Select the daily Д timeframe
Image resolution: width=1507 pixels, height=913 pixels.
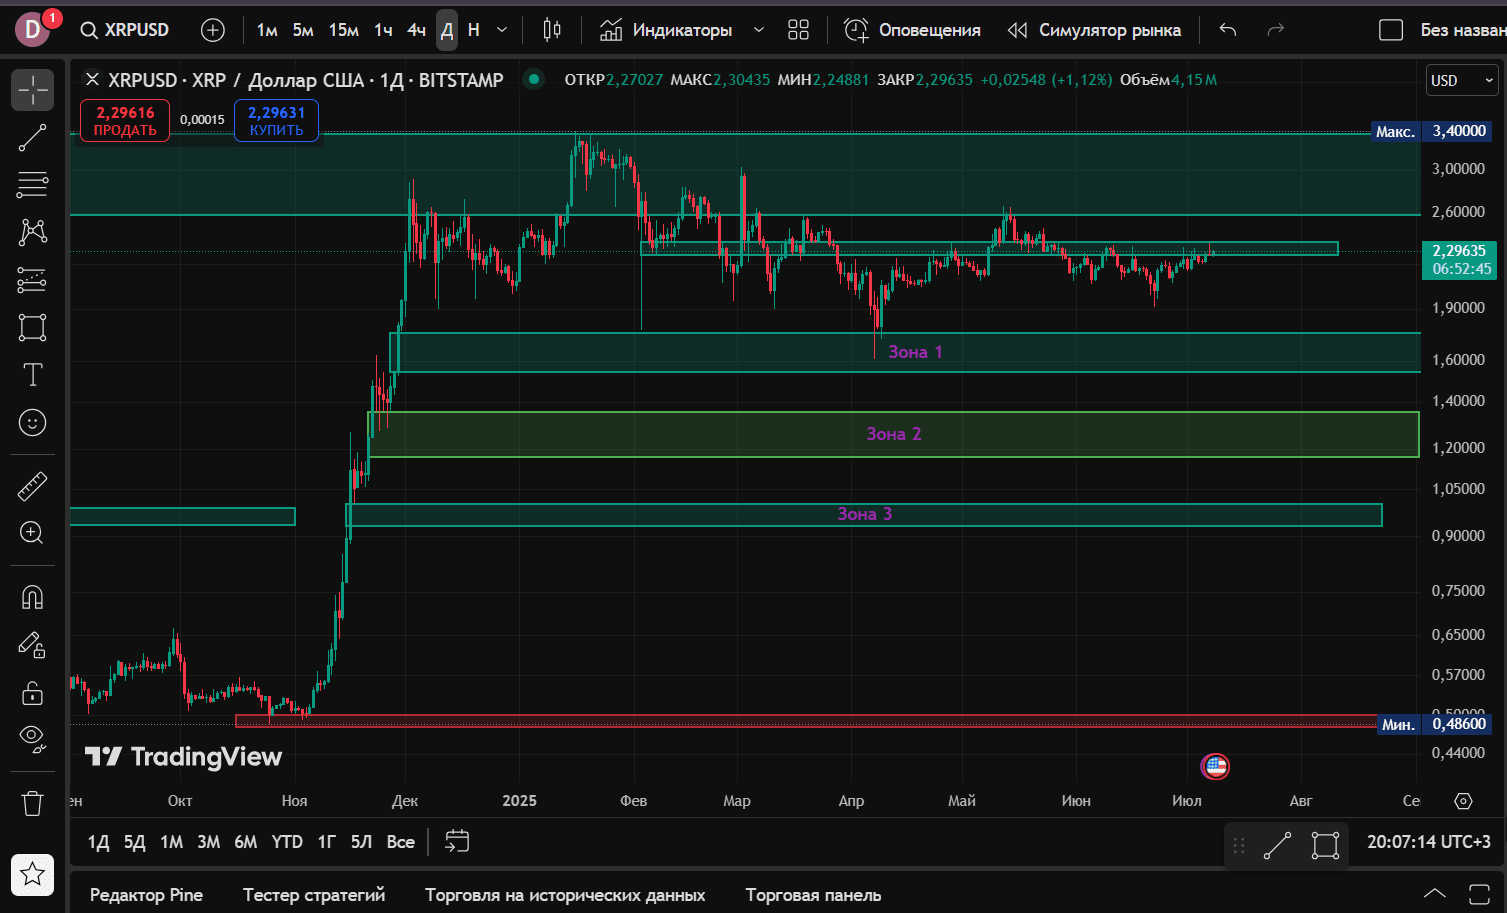[x=447, y=30]
